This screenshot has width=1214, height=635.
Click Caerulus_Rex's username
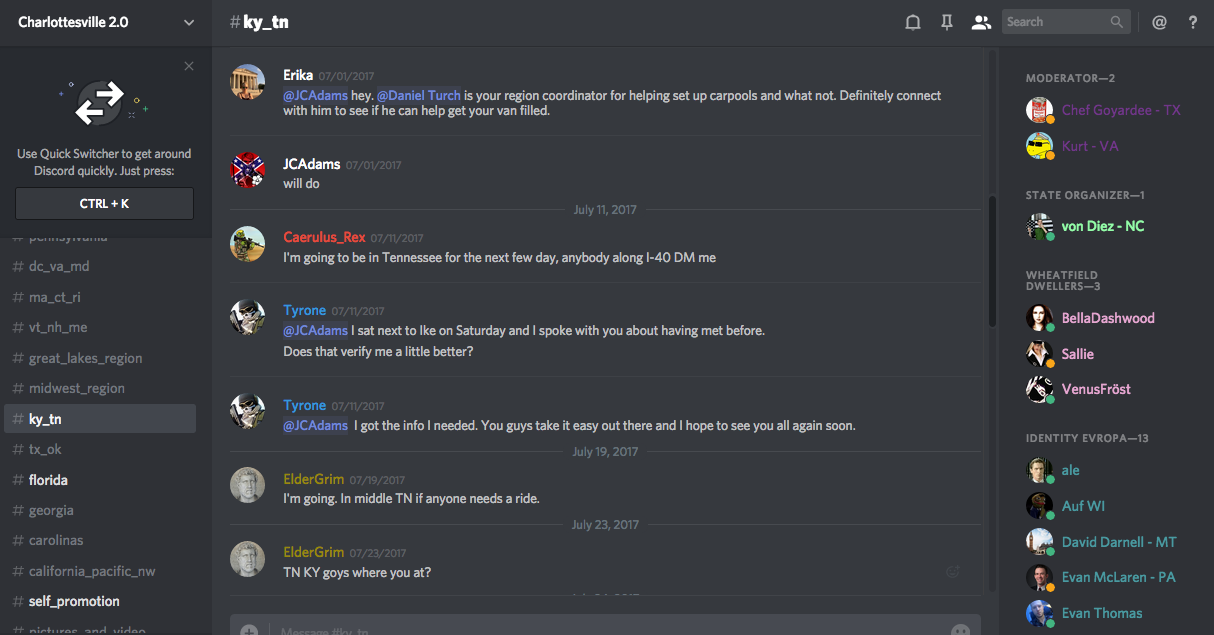pos(324,237)
